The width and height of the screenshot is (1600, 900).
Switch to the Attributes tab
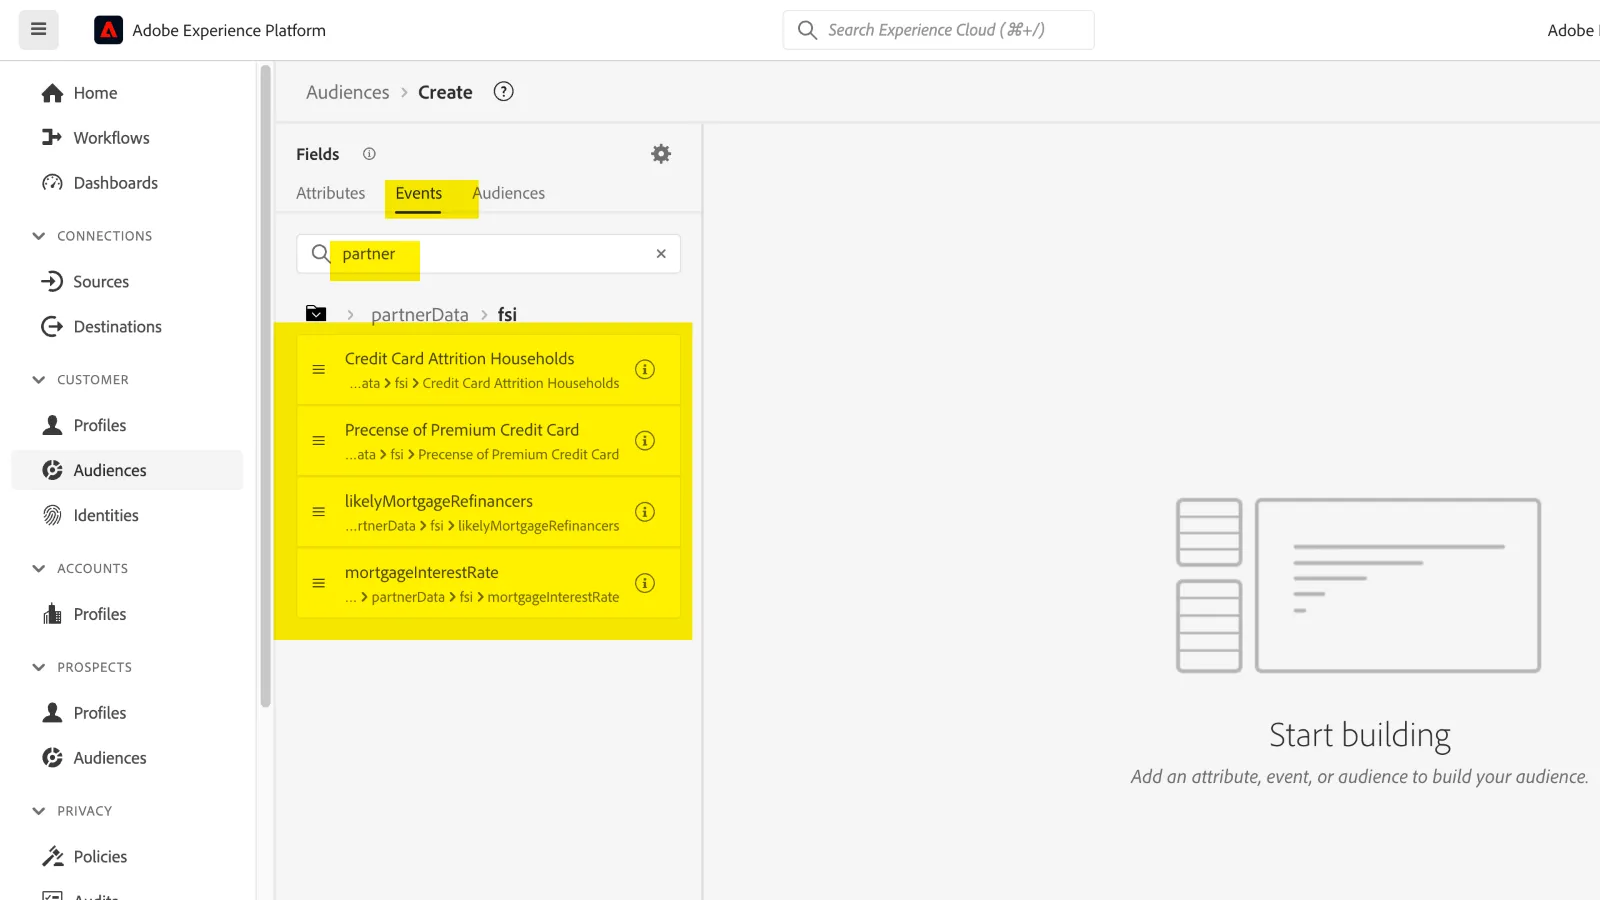(331, 193)
